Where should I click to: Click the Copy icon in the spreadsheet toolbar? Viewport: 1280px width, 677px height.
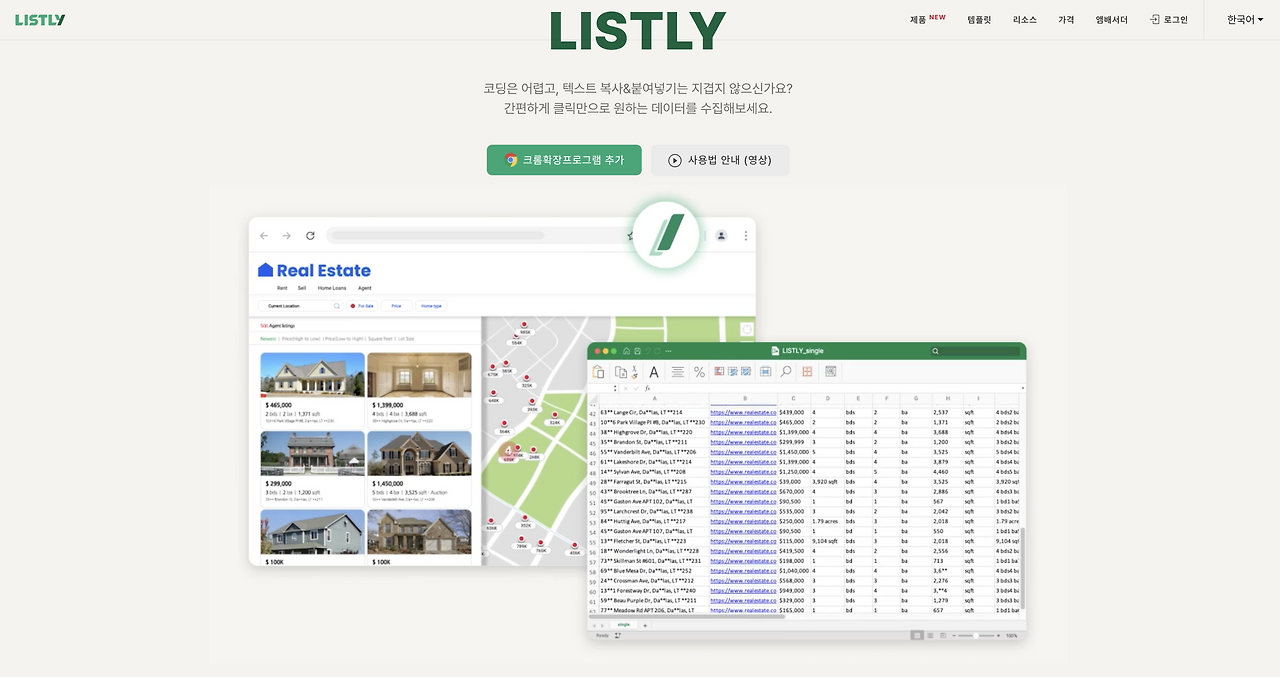click(621, 372)
